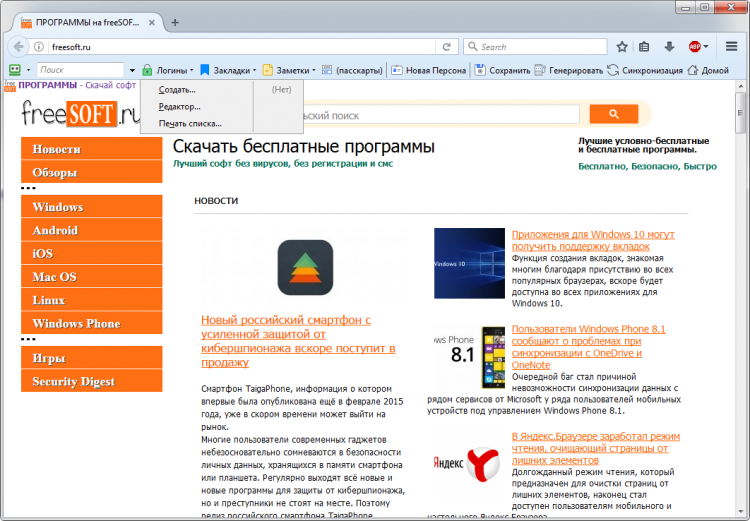
Task: Open (пасскарты) identity item
Action: click(x=353, y=70)
